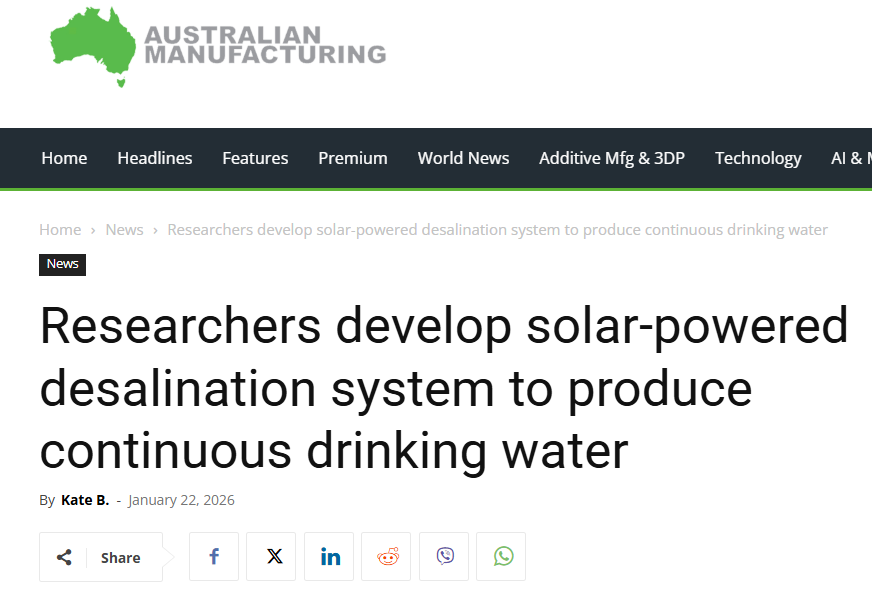Browse the Technology section
872x605 pixels.
point(758,158)
